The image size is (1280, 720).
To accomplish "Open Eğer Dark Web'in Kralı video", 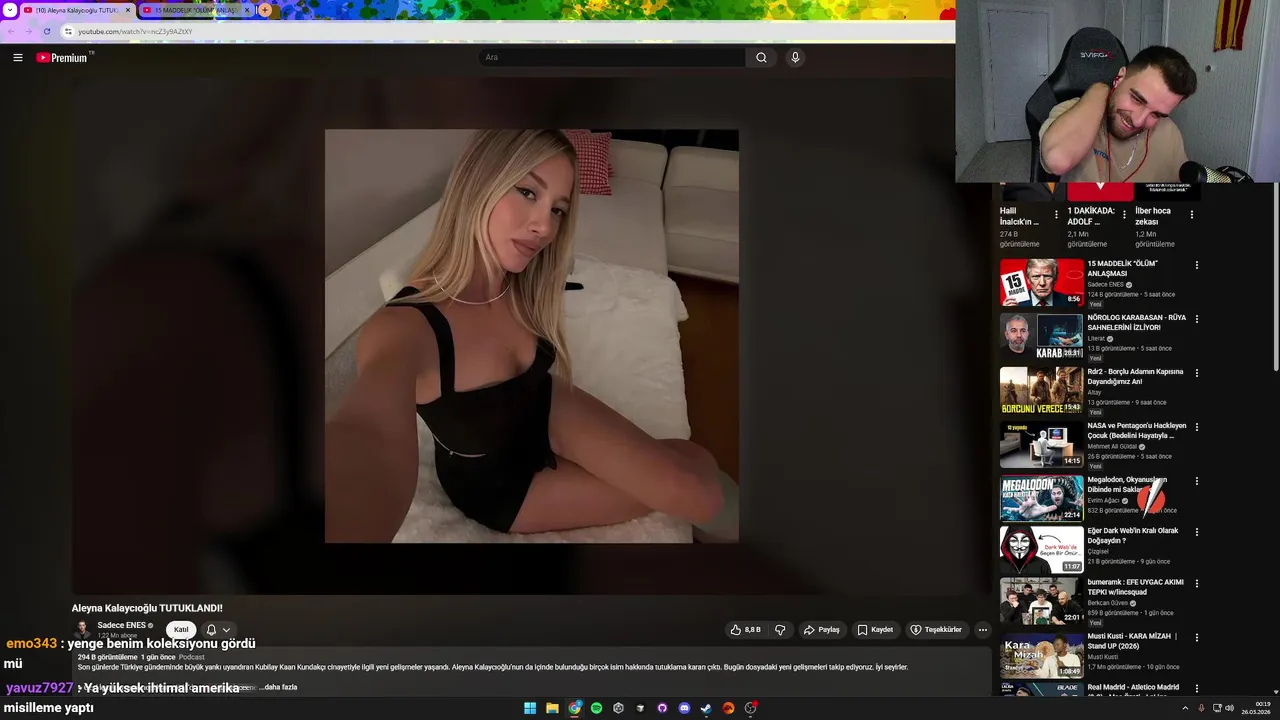I will (1133, 535).
